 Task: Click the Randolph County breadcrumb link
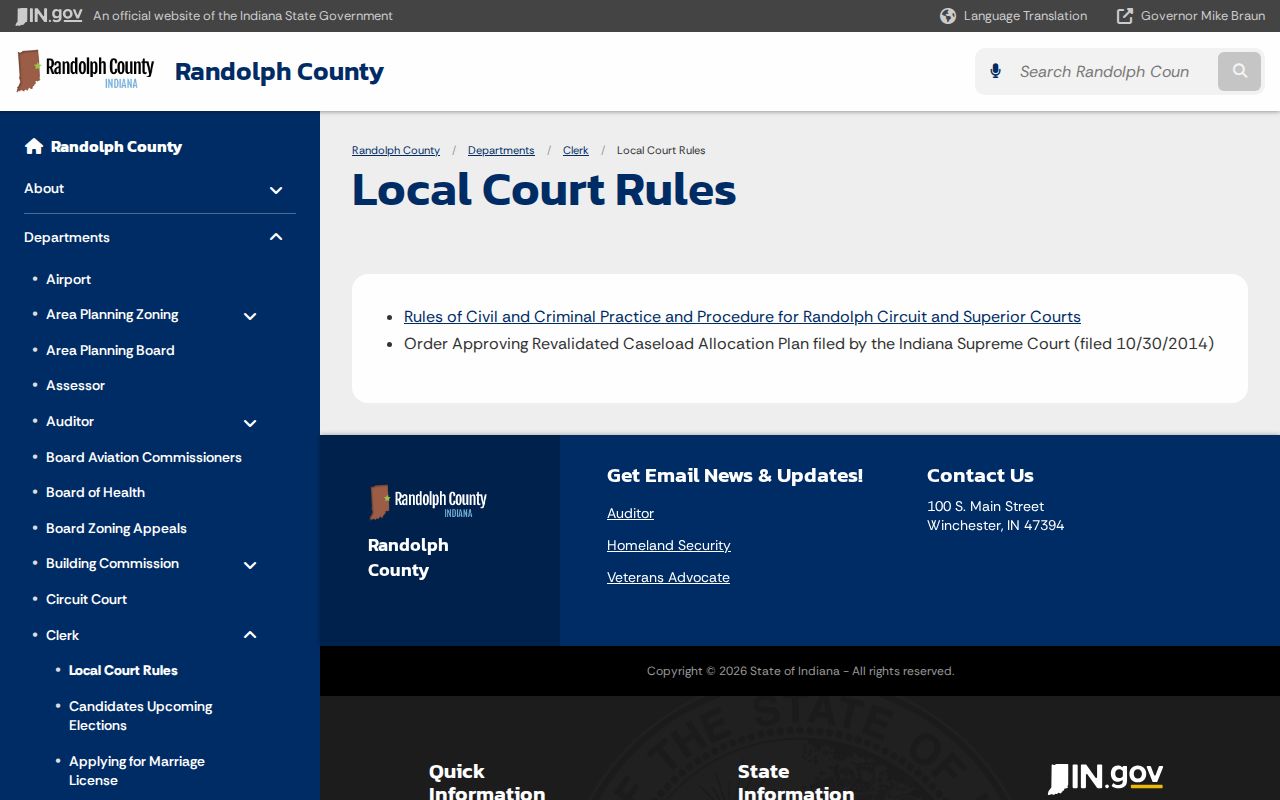pos(396,150)
